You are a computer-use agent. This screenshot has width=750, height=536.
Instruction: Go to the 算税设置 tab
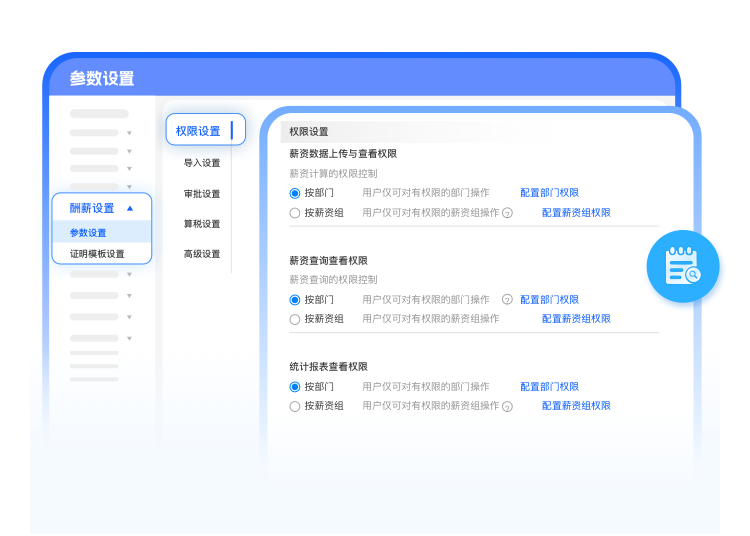click(x=201, y=224)
